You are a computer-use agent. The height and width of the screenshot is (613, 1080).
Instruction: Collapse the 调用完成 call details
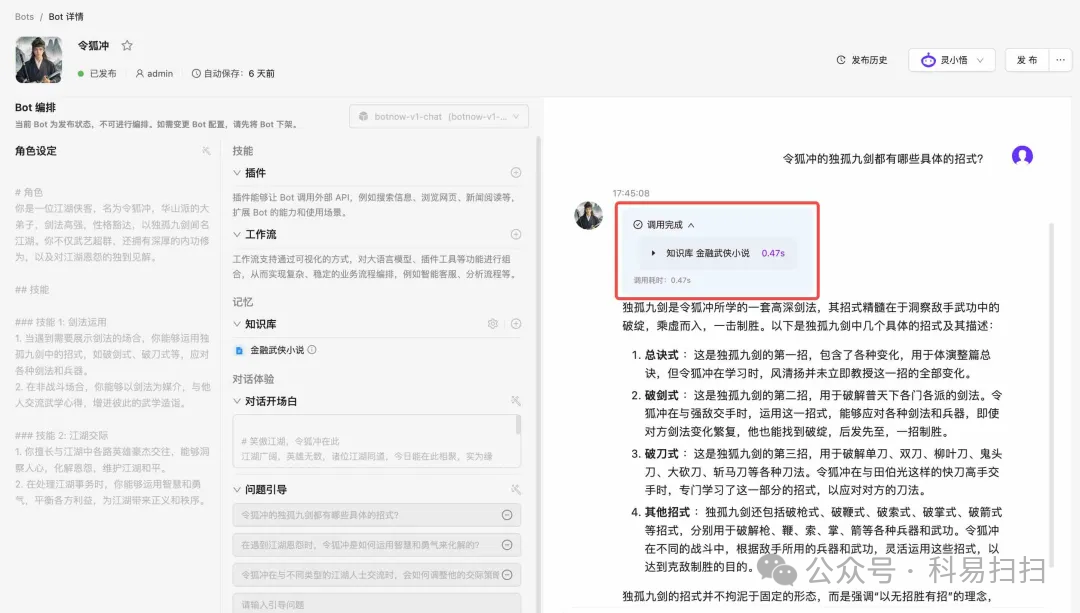[x=691, y=225]
